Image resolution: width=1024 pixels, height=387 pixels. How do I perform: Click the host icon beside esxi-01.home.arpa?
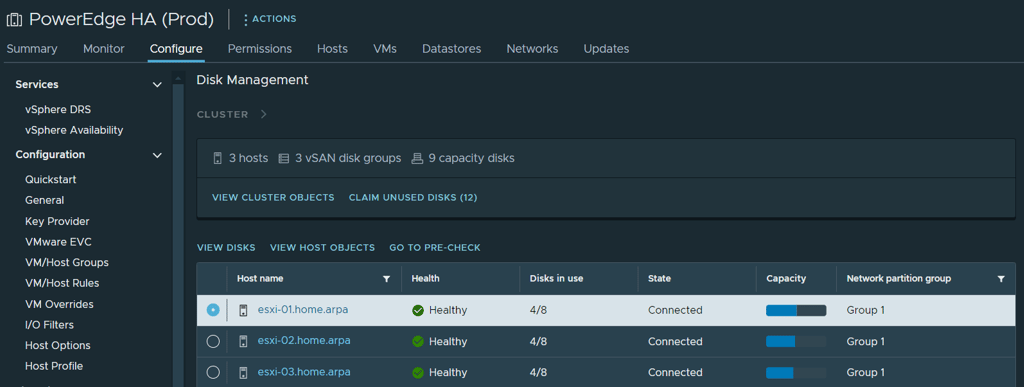coord(244,310)
